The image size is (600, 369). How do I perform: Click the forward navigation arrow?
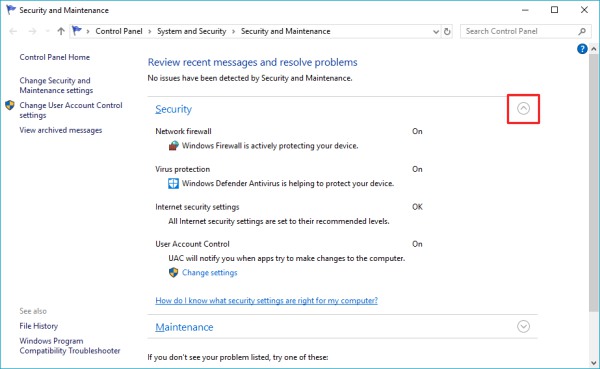pos(33,31)
